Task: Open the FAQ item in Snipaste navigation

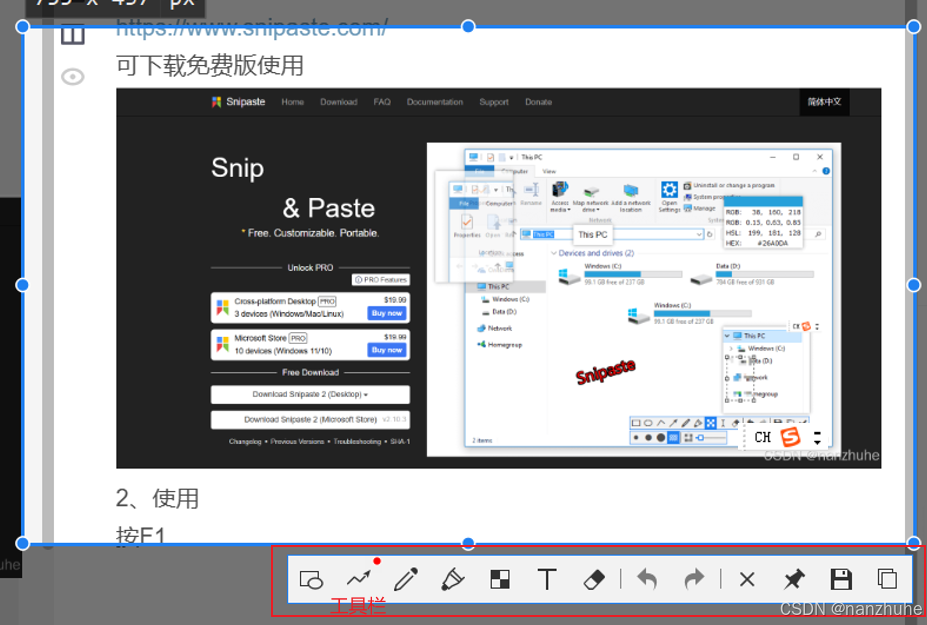Action: point(382,102)
